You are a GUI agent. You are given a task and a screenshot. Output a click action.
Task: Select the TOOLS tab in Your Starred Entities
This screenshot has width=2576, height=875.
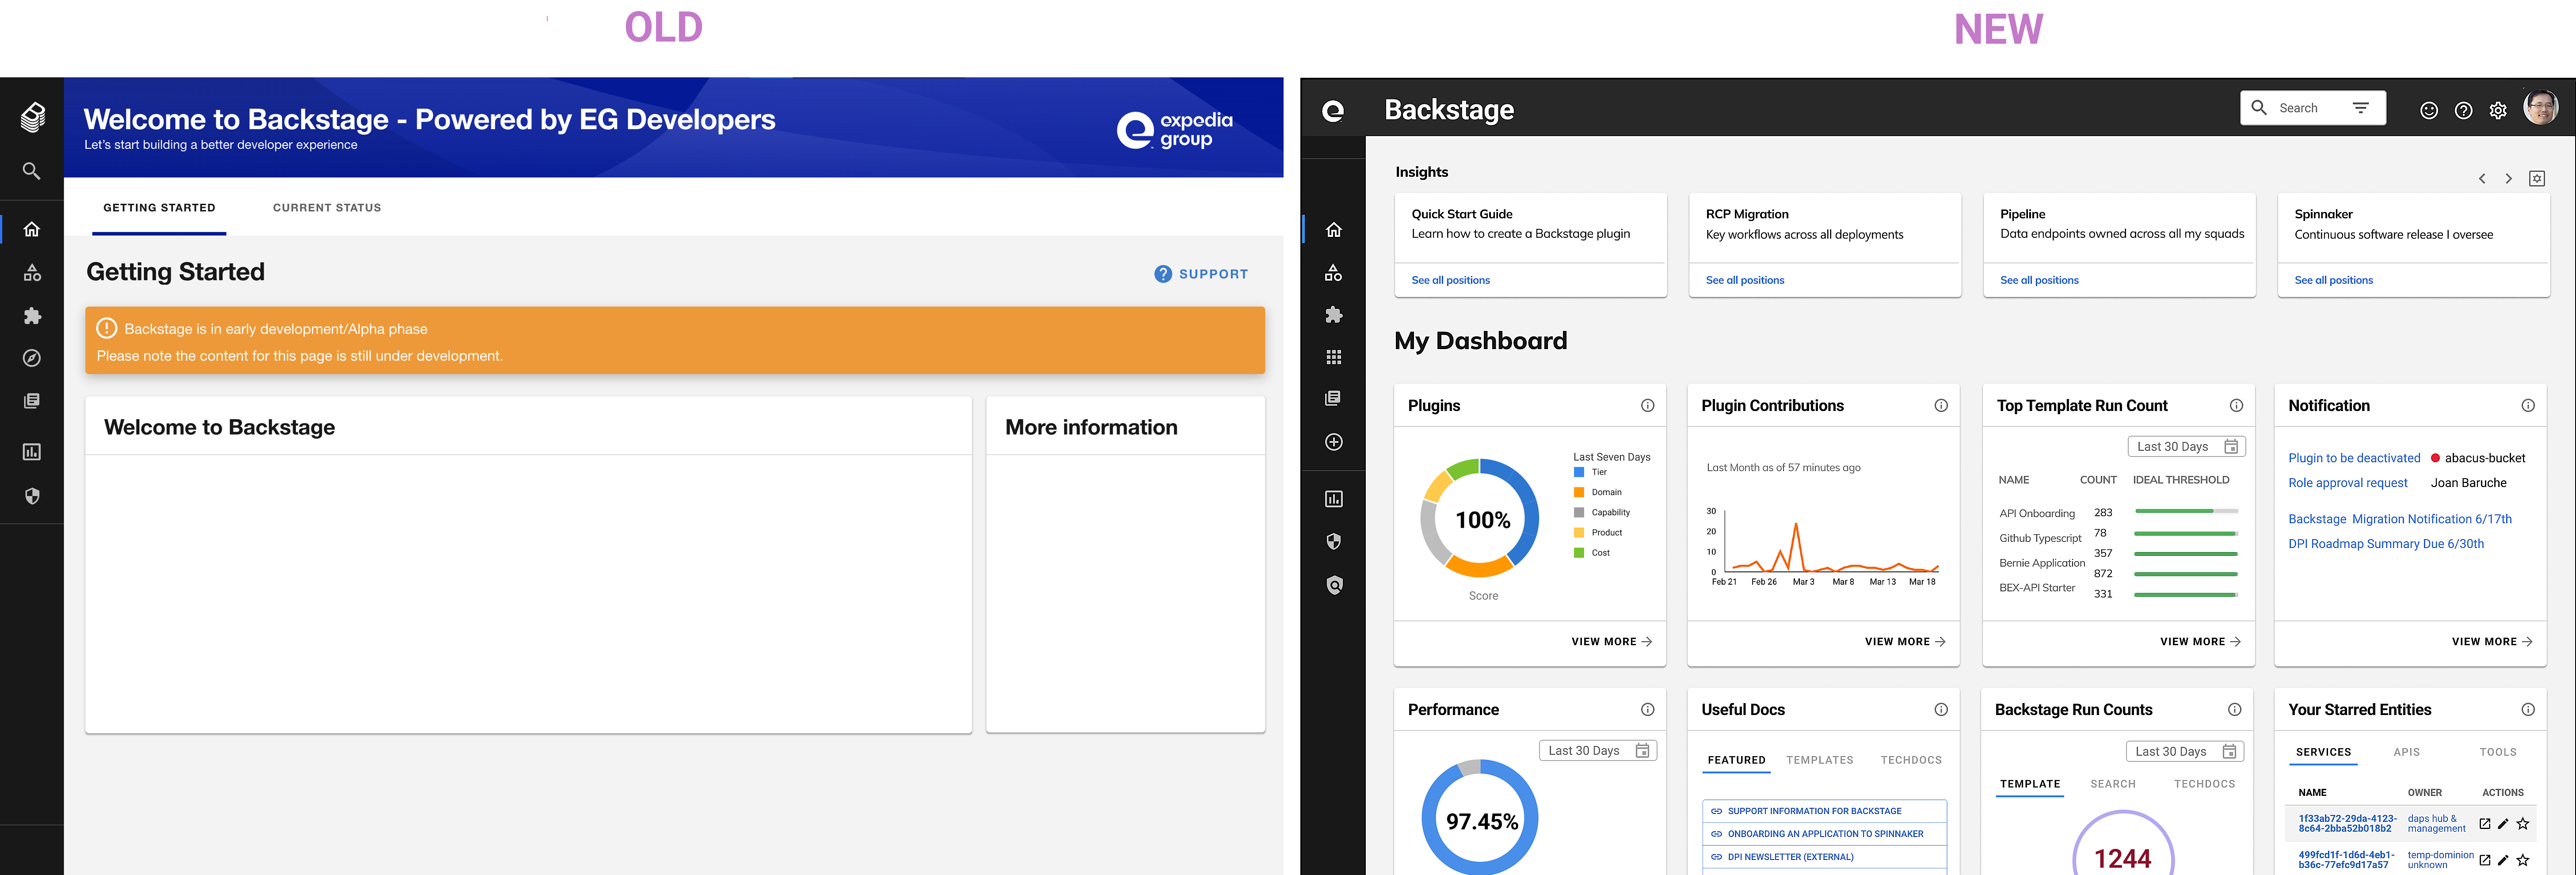(2498, 753)
